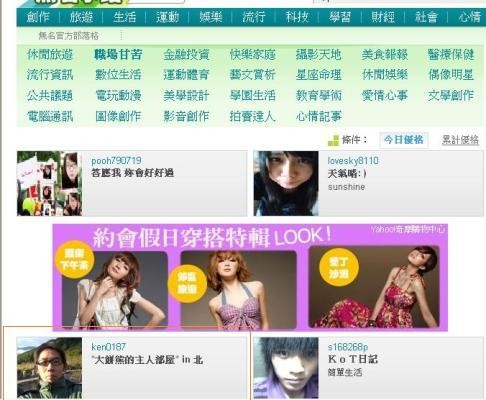The height and width of the screenshot is (400, 486).
Task: Open the 攝影天地 category
Action: click(x=318, y=54)
